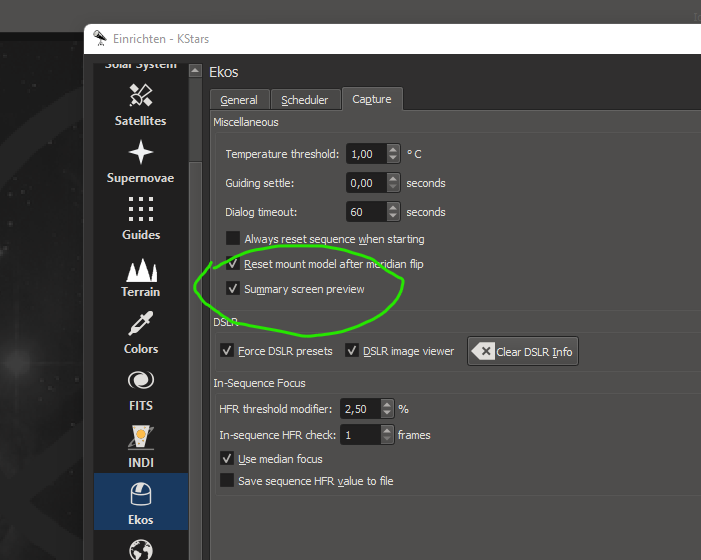Decrease Guiding settle with down arrow
The image size is (701, 560).
coord(393,187)
